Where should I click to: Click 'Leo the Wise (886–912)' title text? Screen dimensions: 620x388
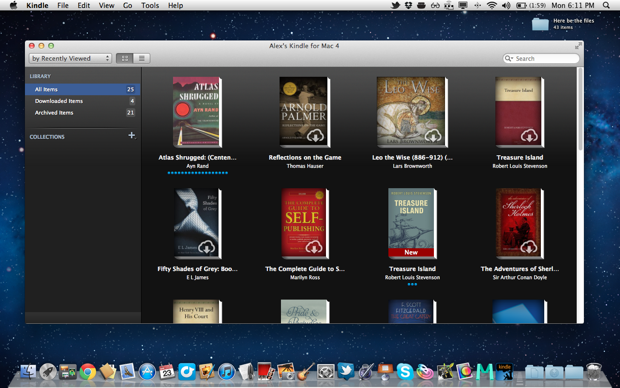tap(412, 157)
